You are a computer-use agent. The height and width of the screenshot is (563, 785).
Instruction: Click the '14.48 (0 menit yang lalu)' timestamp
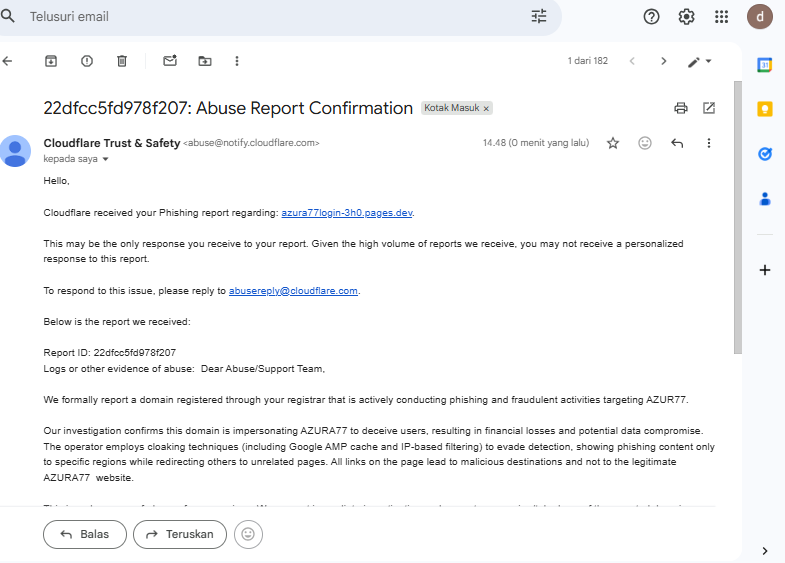[536, 143]
